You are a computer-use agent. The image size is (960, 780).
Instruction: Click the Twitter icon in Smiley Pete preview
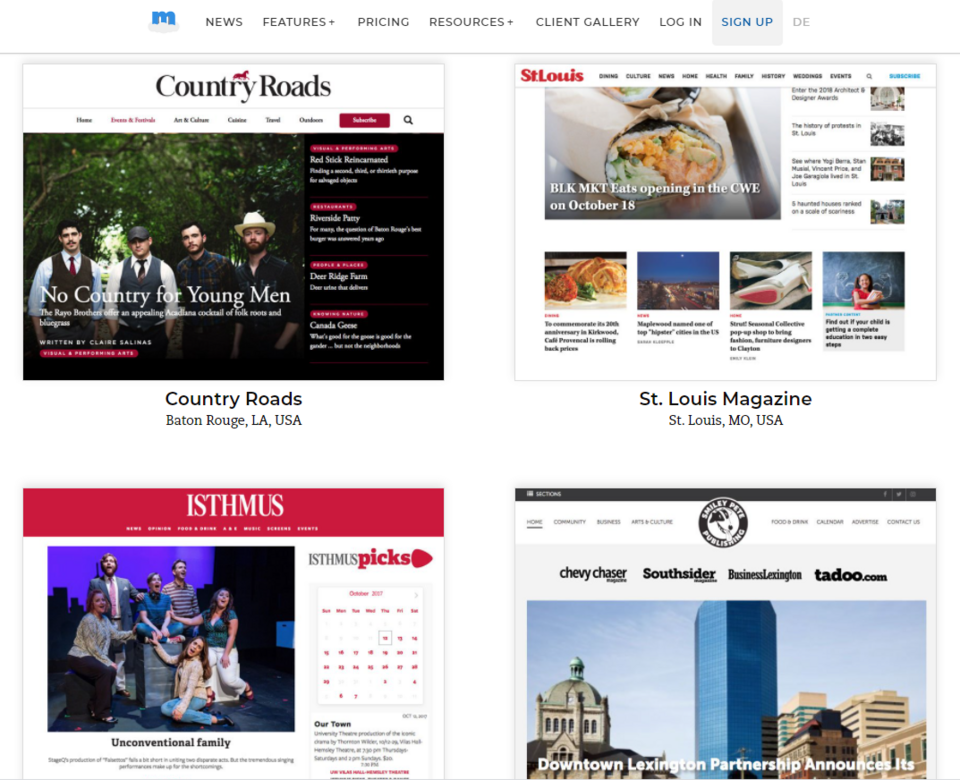[x=899, y=494]
